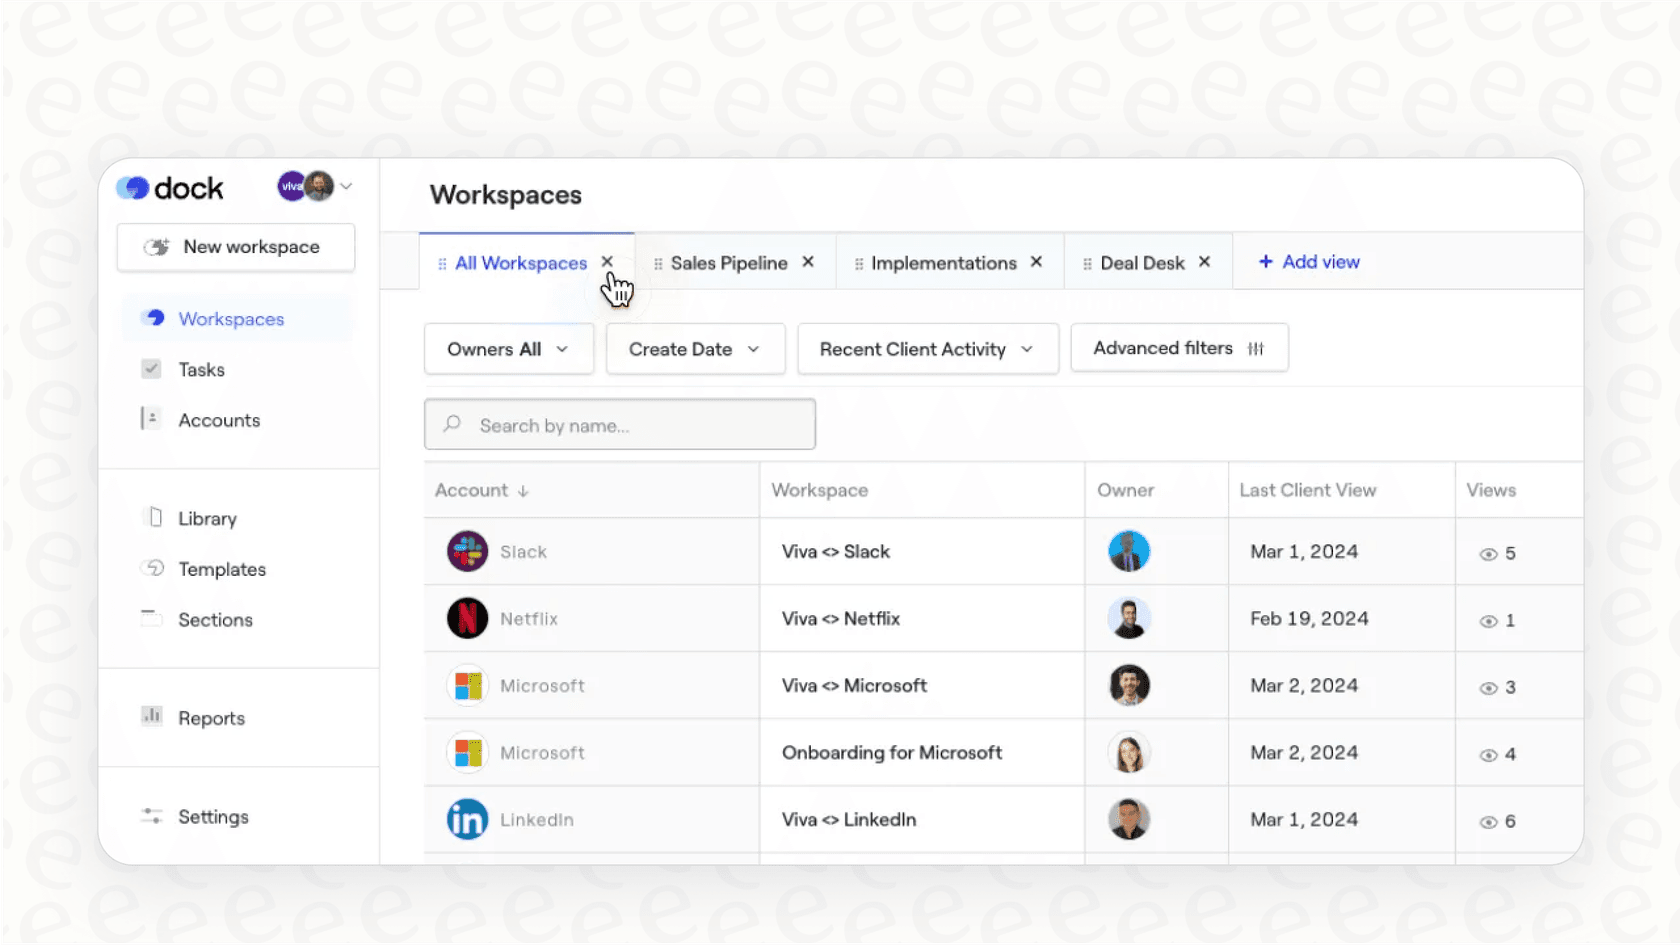Select the Tasks checkbox icon in sidebar
The height and width of the screenshot is (945, 1680).
pyautogui.click(x=152, y=368)
